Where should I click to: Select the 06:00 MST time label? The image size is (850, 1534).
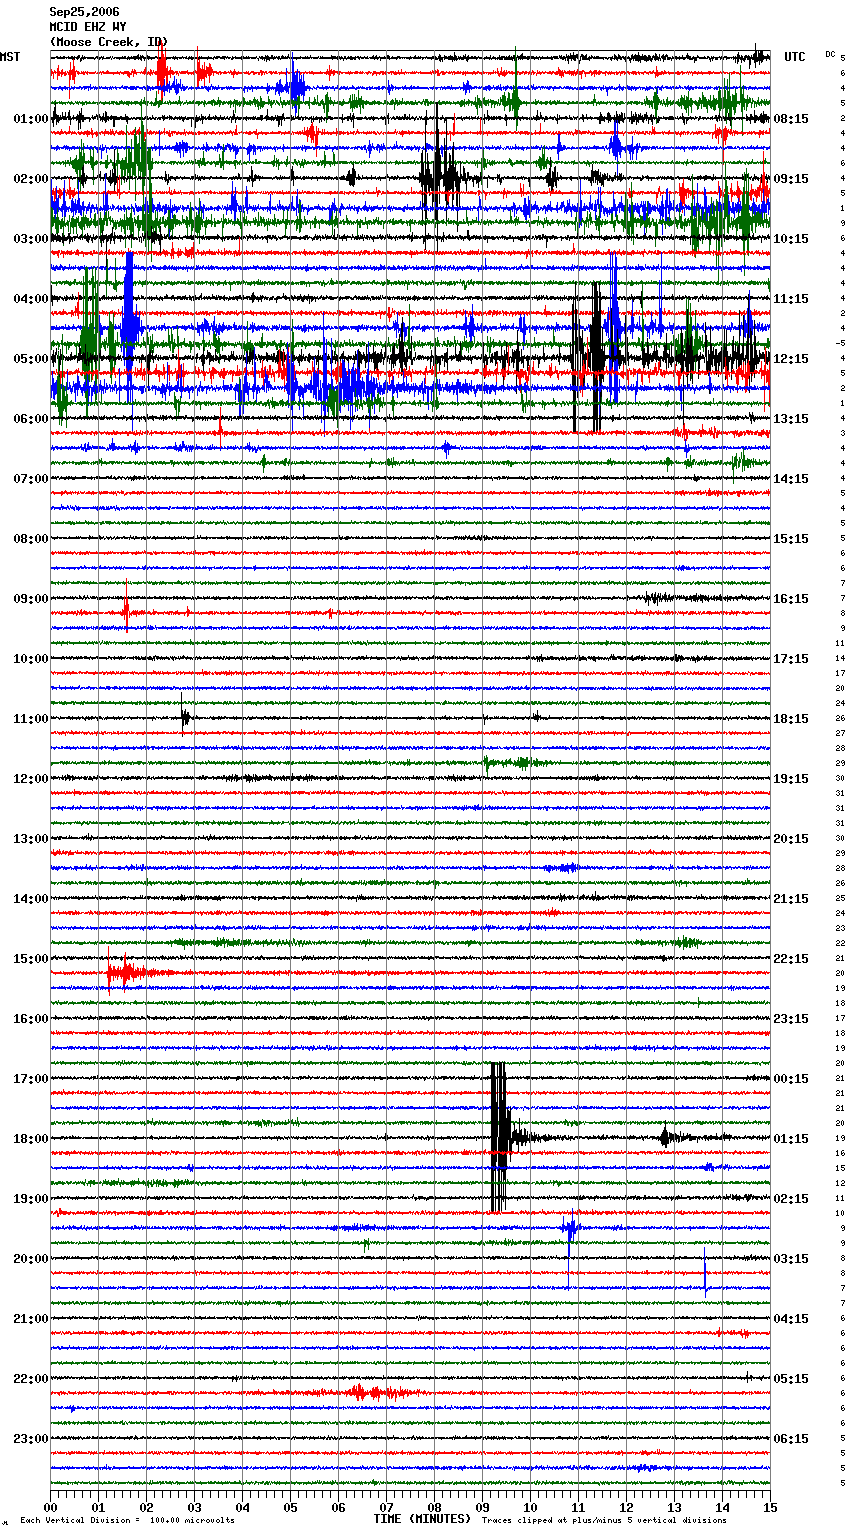point(30,419)
